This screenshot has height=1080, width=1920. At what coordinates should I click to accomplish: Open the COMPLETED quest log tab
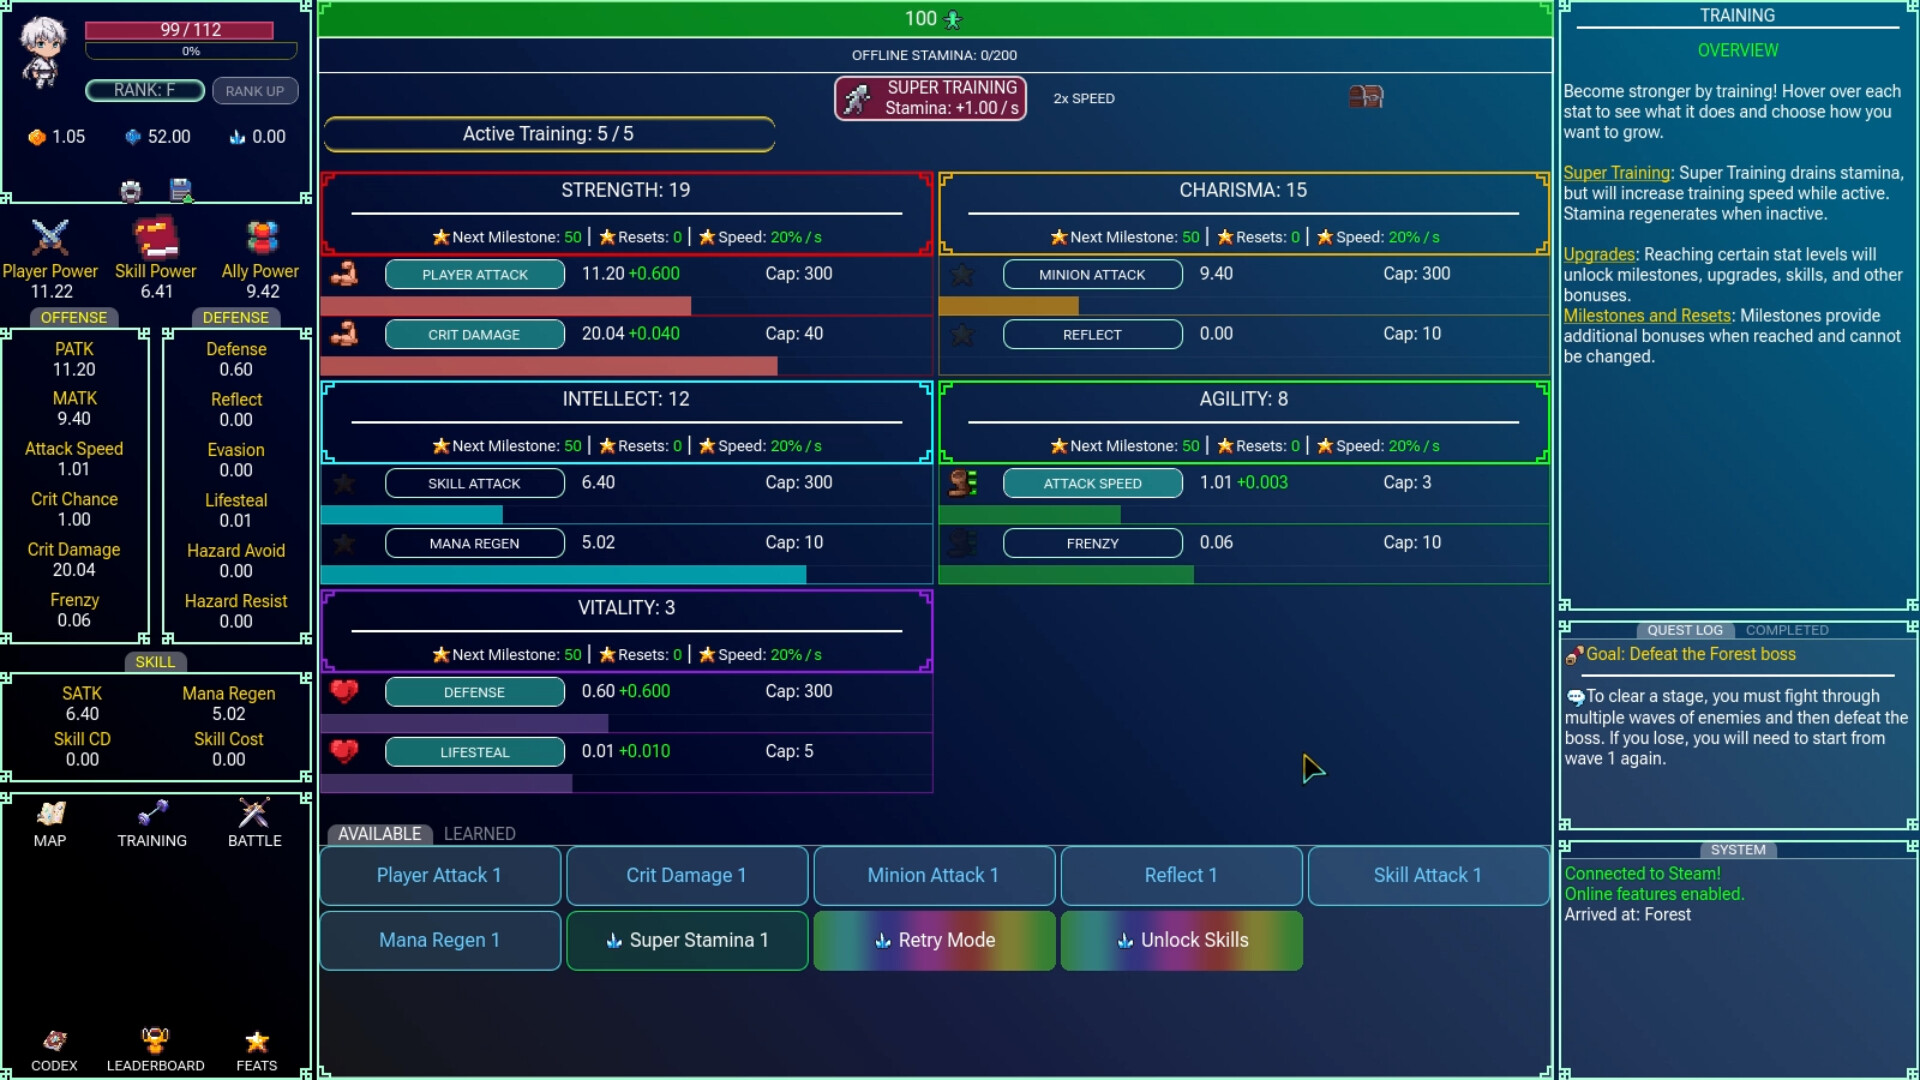point(1787,630)
